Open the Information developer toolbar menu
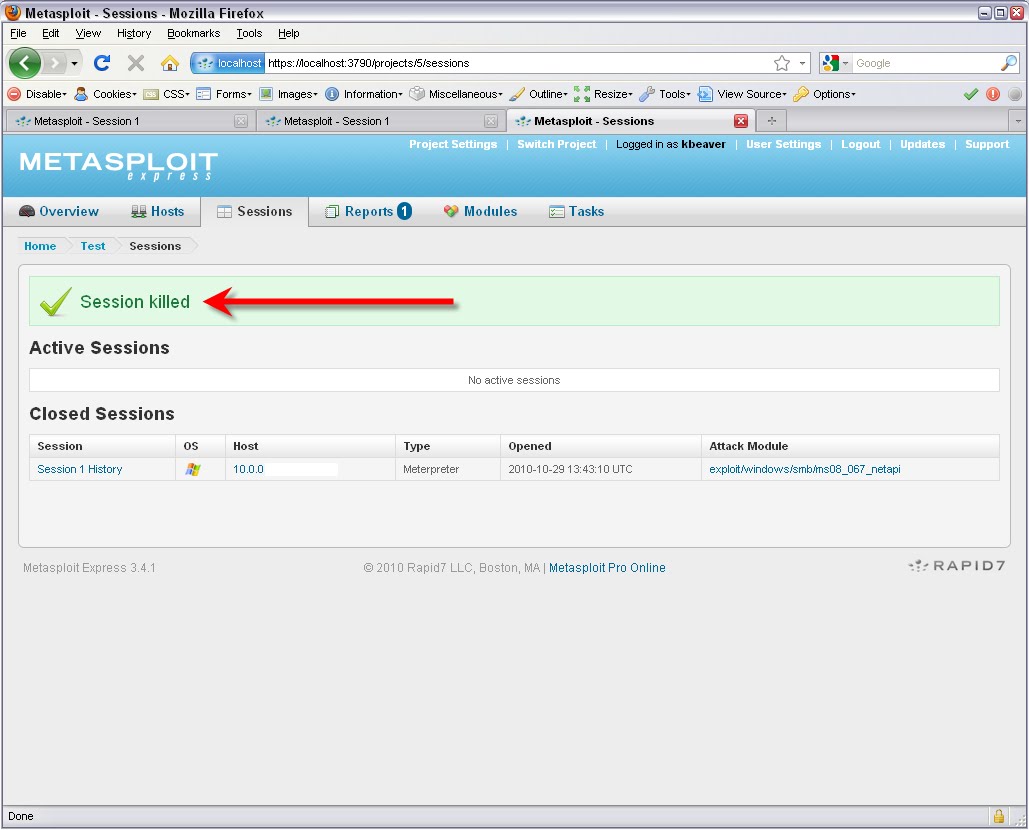The image size is (1029, 830). click(364, 94)
